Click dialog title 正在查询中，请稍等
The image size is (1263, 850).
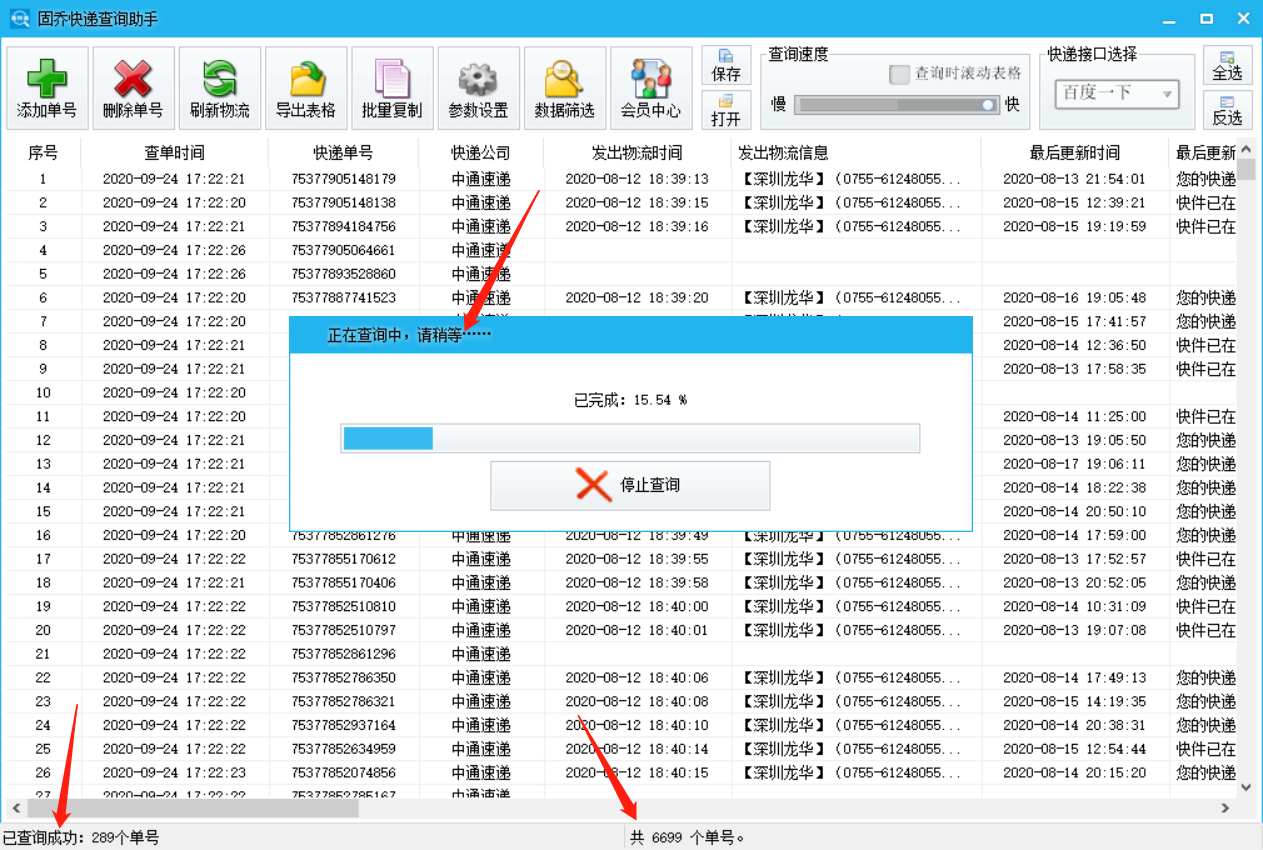point(410,335)
